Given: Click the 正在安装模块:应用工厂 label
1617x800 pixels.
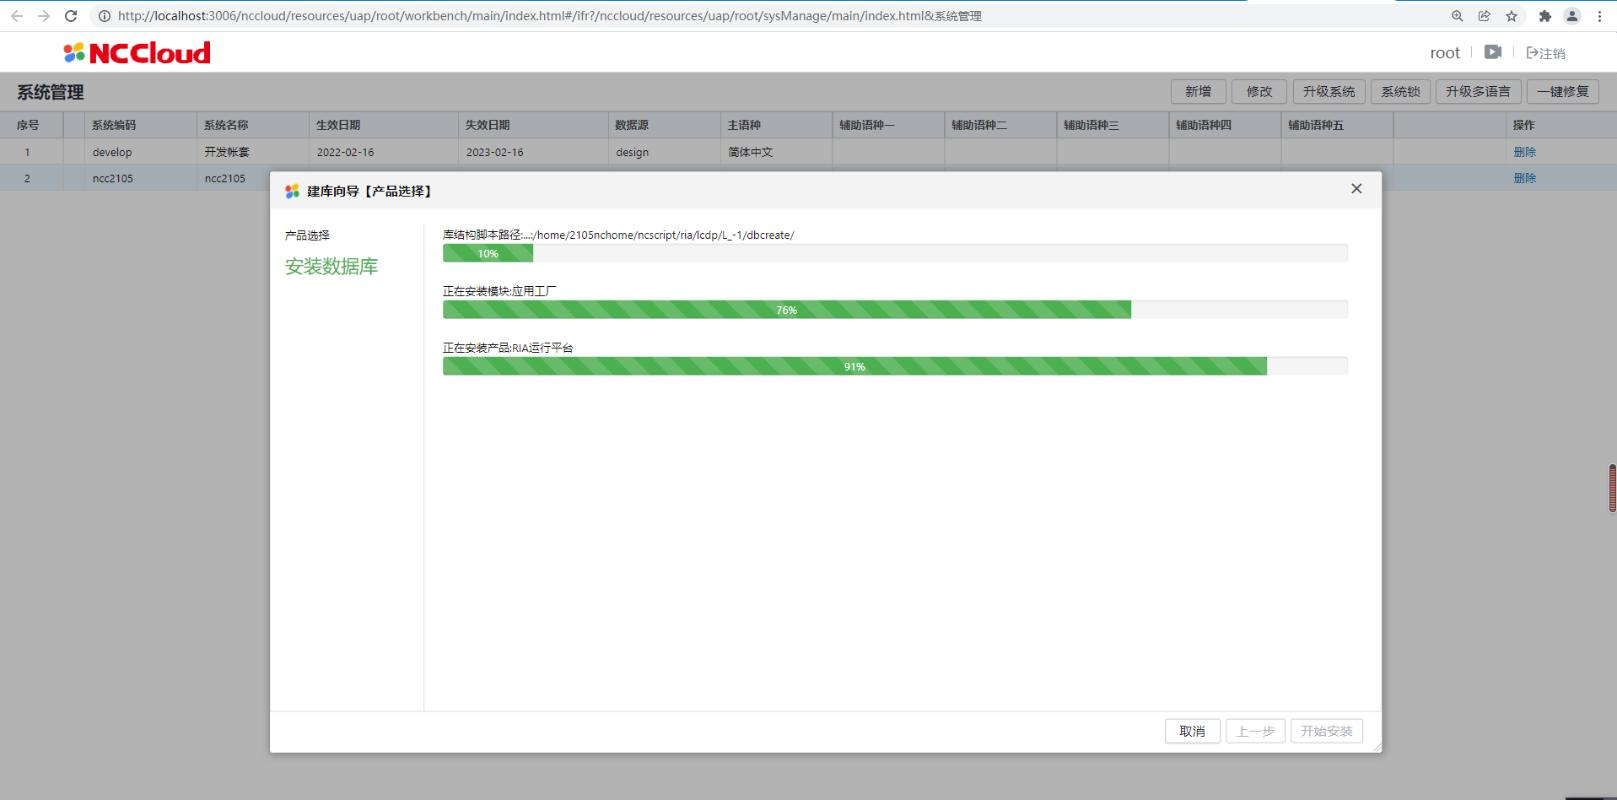Looking at the screenshot, I should click(500, 291).
